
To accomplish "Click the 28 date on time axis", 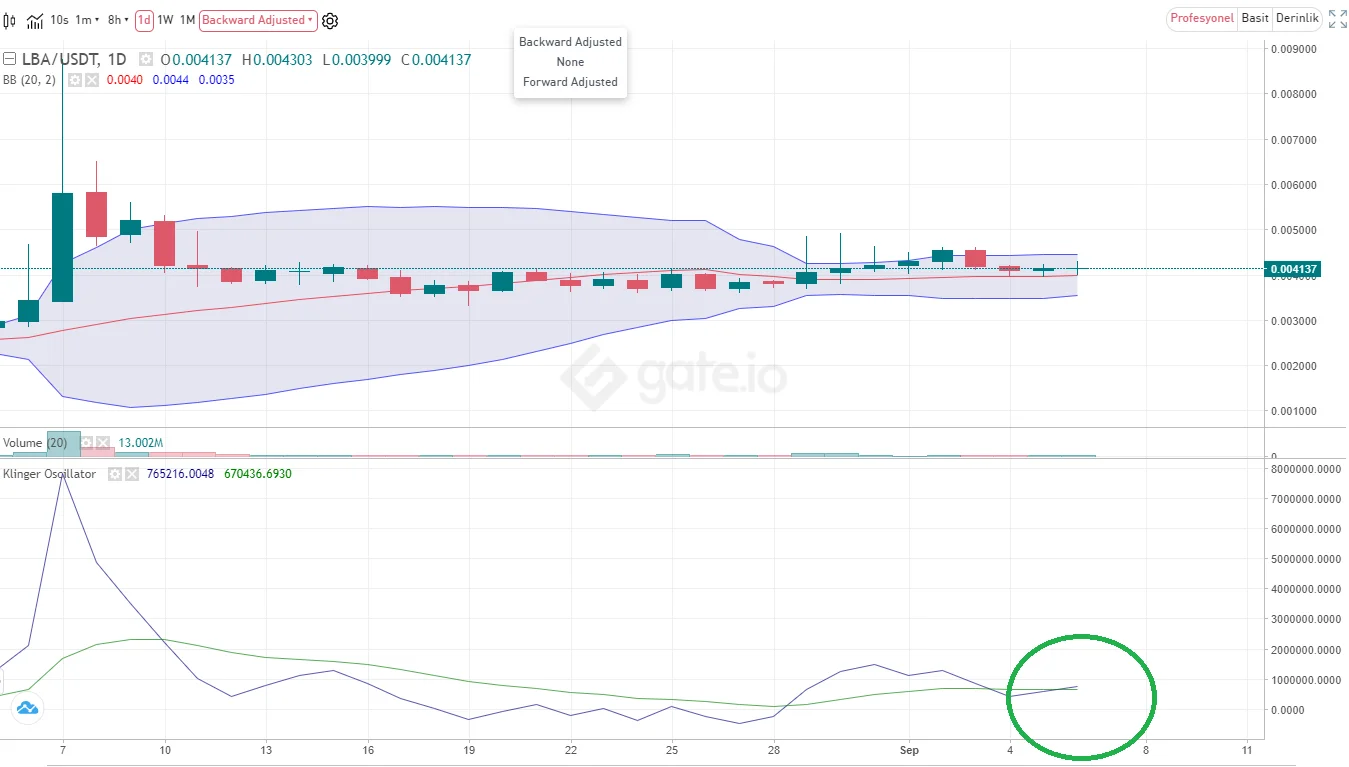I will click(774, 749).
